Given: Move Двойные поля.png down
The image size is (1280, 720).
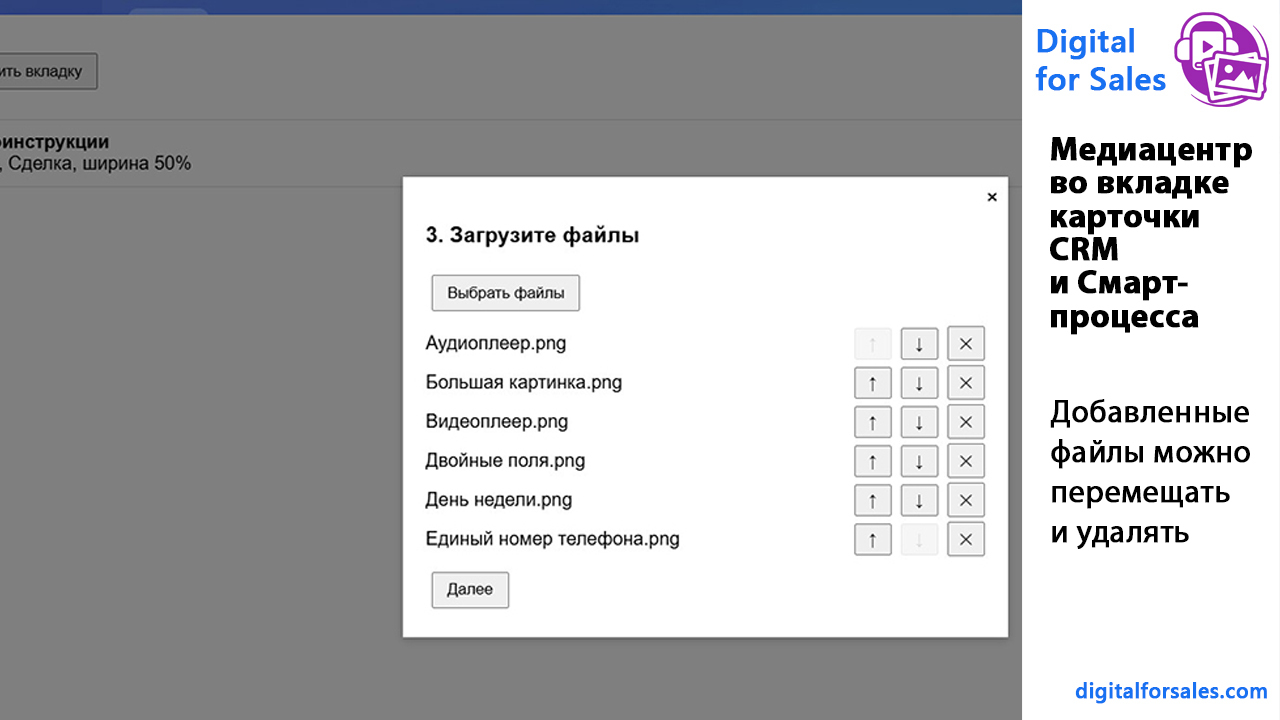Looking at the screenshot, I should (x=919, y=460).
